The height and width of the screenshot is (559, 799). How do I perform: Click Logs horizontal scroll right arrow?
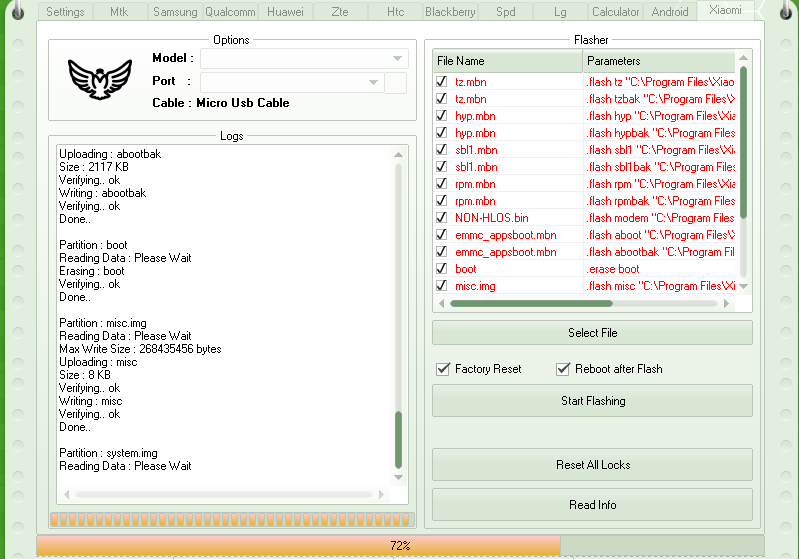tap(389, 494)
